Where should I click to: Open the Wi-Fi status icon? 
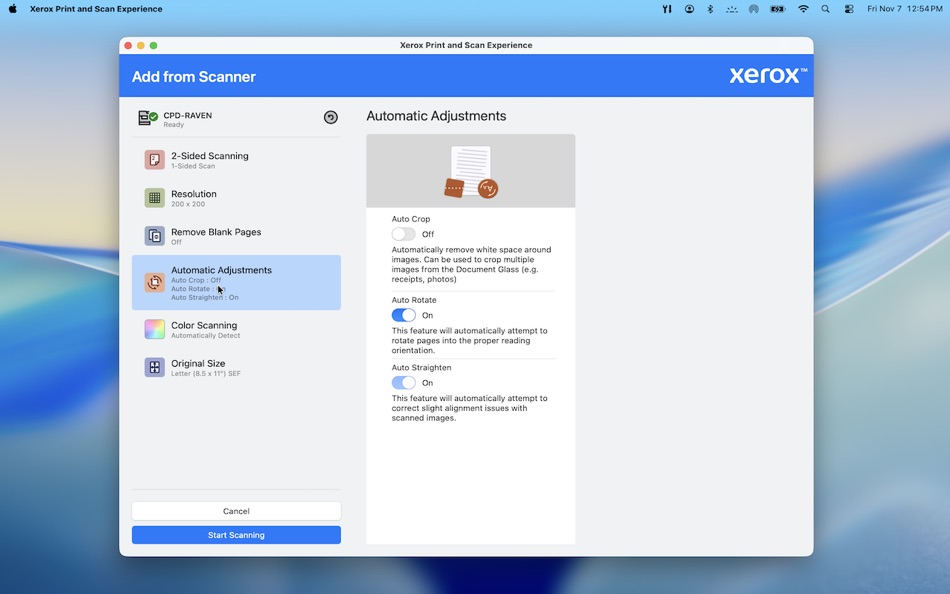[x=802, y=8]
